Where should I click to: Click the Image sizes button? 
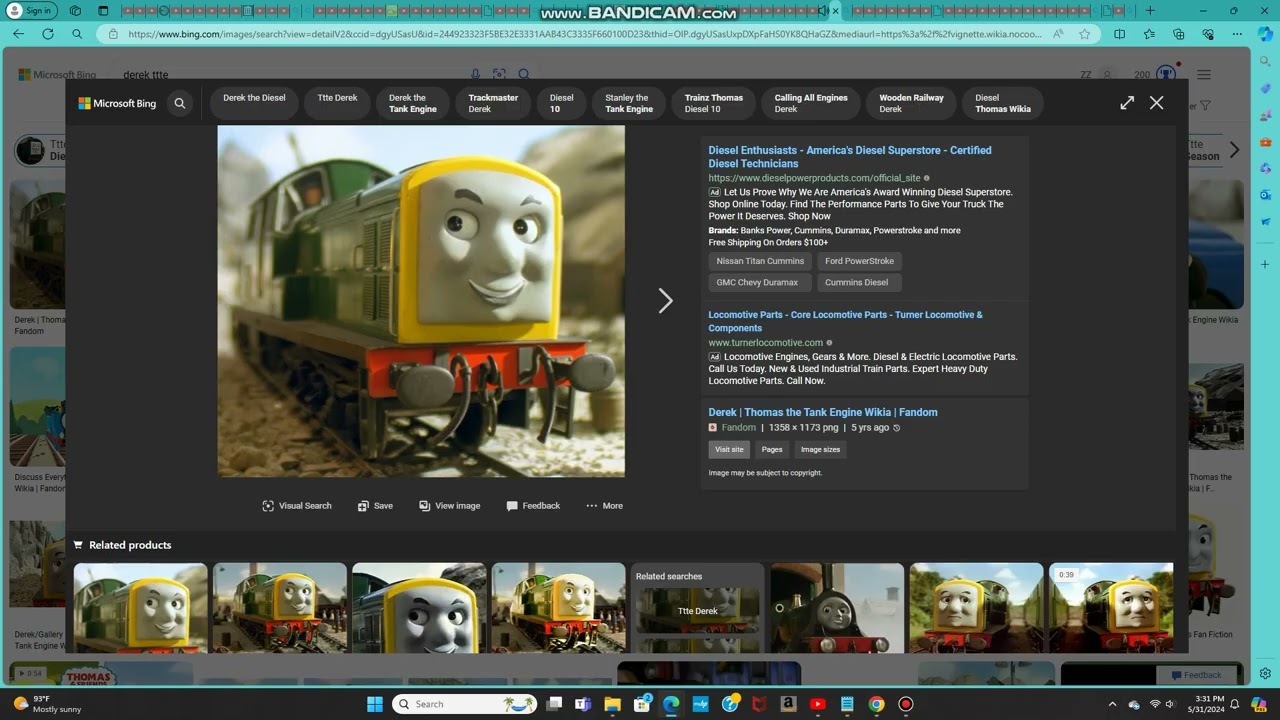(820, 449)
